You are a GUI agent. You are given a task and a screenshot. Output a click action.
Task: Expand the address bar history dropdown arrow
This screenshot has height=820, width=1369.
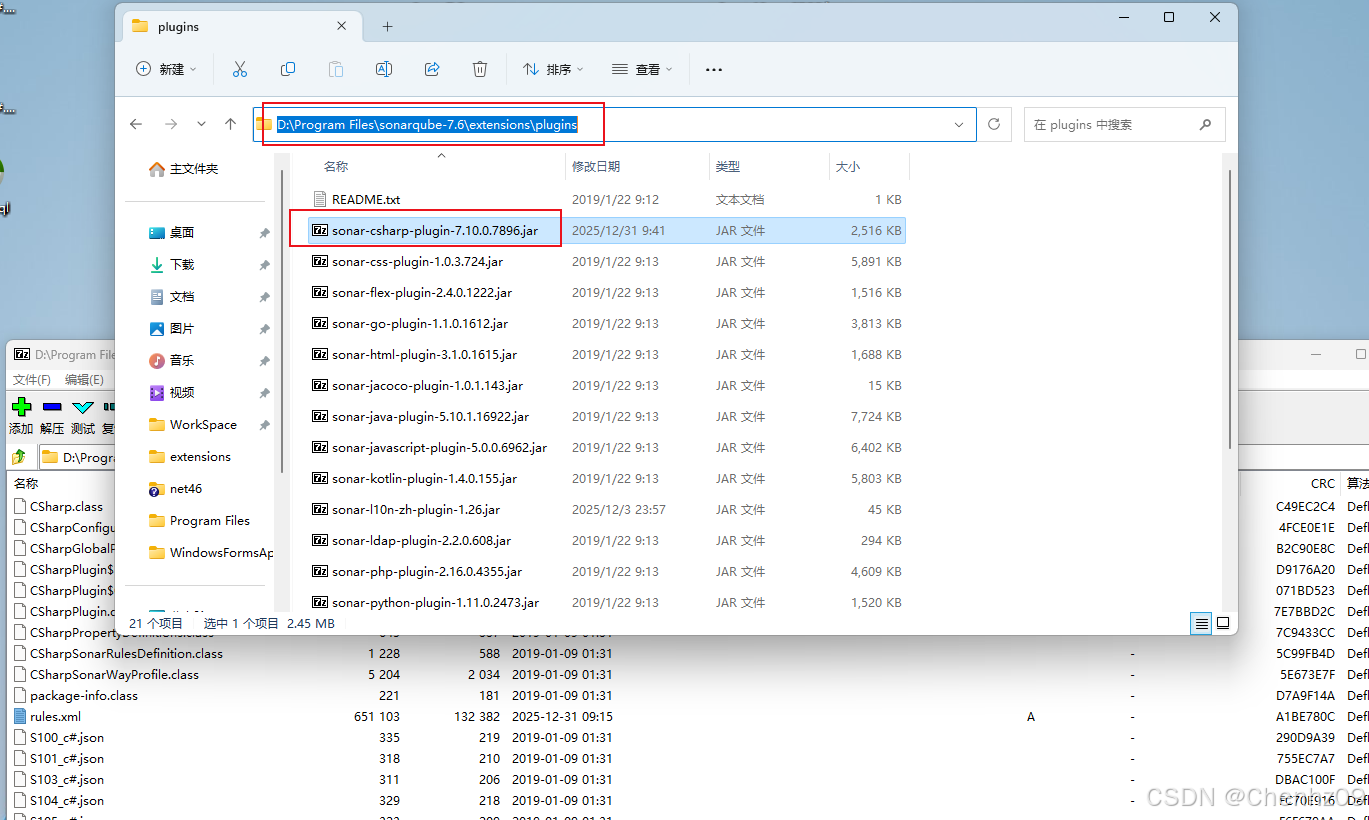click(959, 124)
